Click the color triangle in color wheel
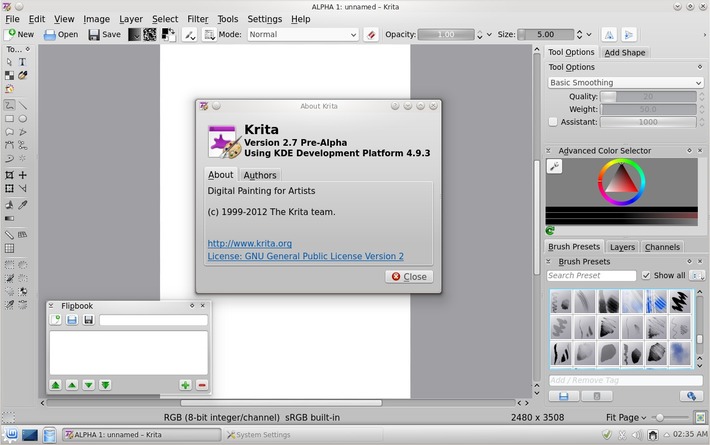 coord(621,183)
